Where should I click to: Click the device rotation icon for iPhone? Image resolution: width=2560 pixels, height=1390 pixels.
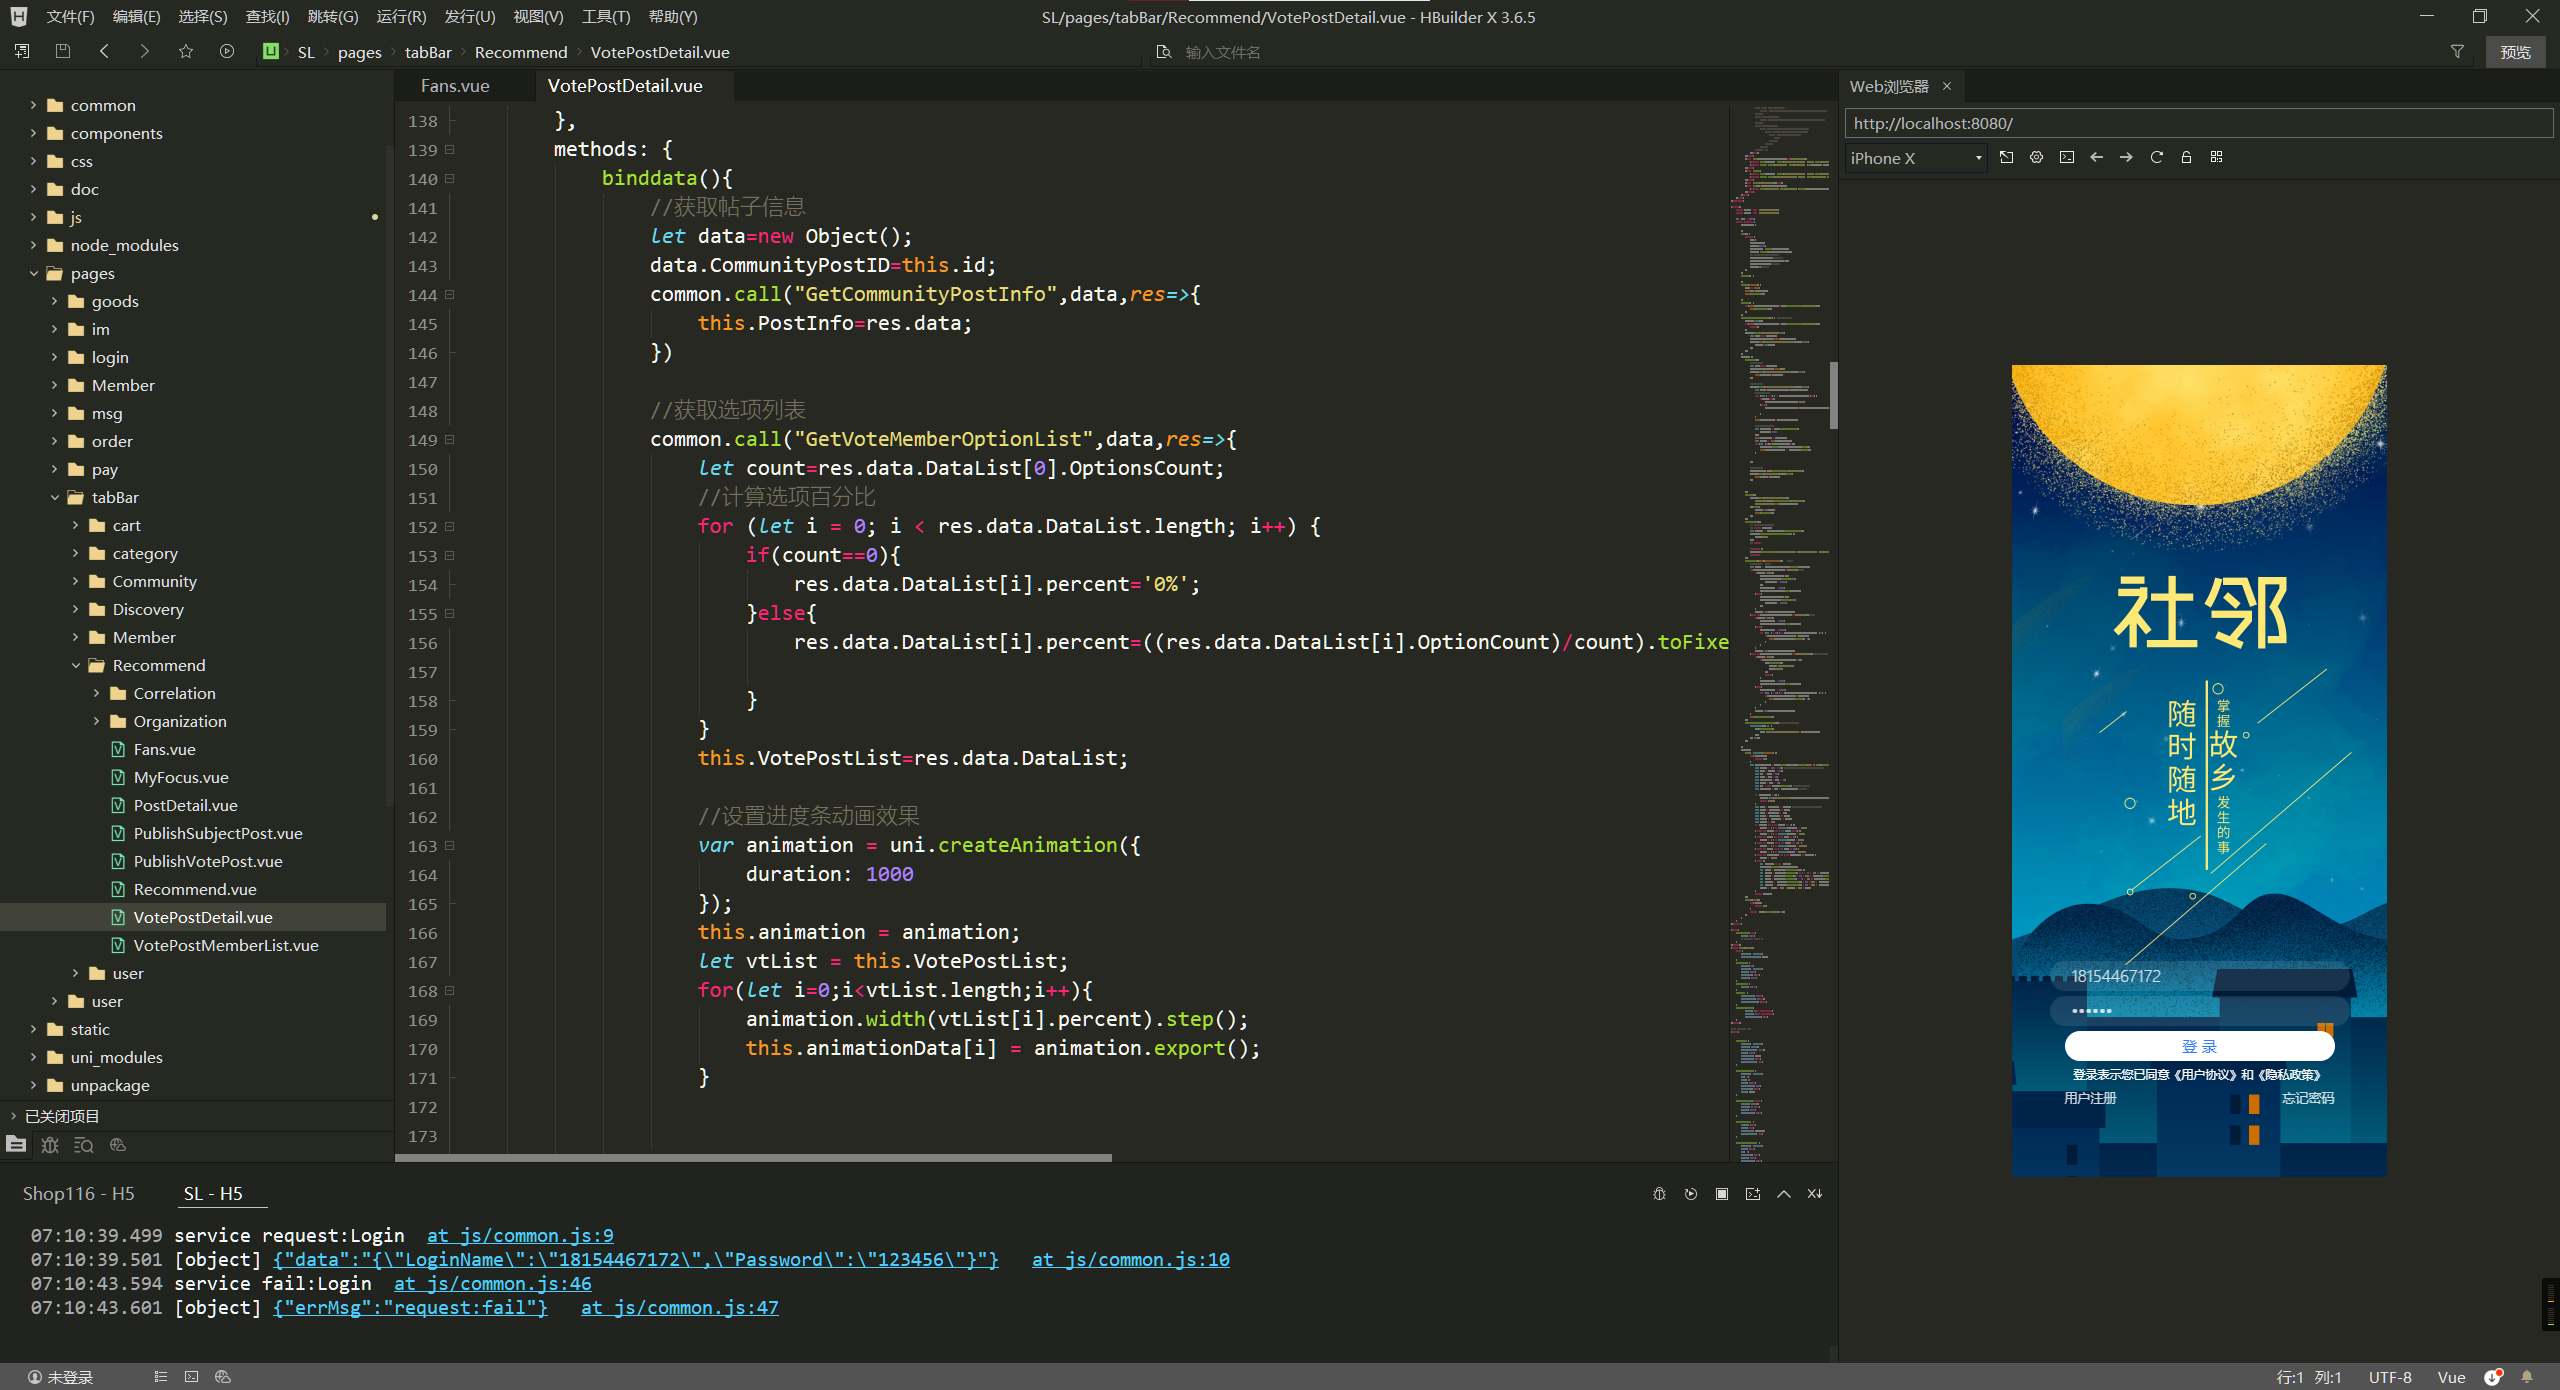coord(2006,157)
